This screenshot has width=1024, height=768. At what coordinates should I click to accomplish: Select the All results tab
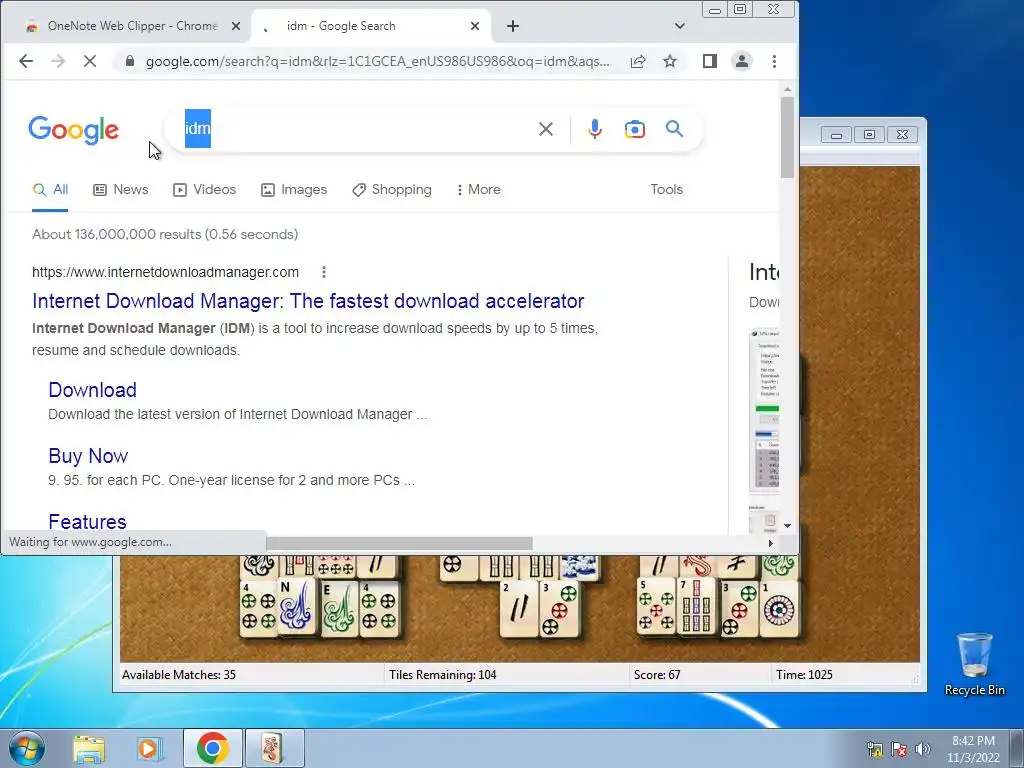[50, 190]
